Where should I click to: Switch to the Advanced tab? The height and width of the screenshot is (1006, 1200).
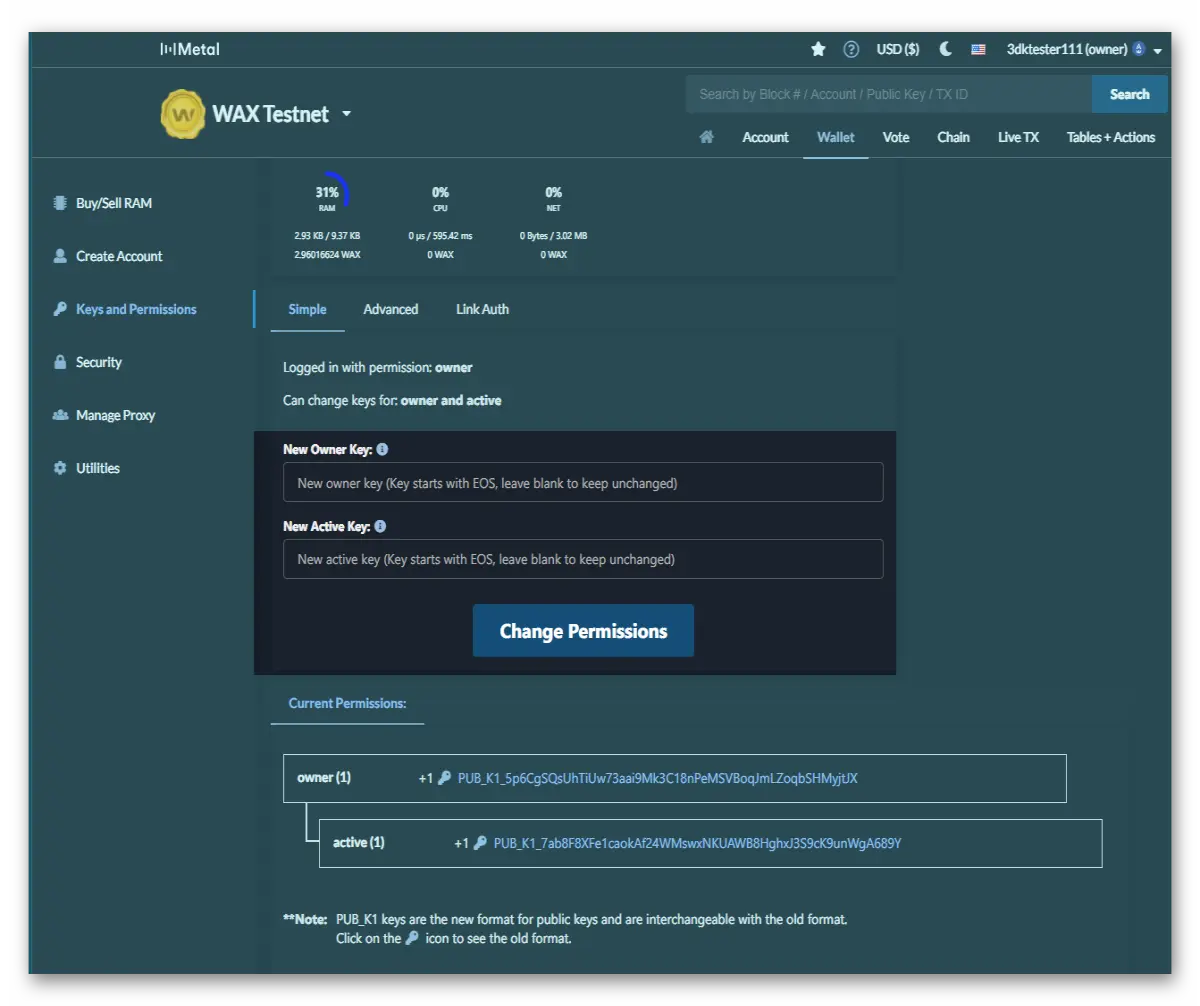(x=391, y=309)
